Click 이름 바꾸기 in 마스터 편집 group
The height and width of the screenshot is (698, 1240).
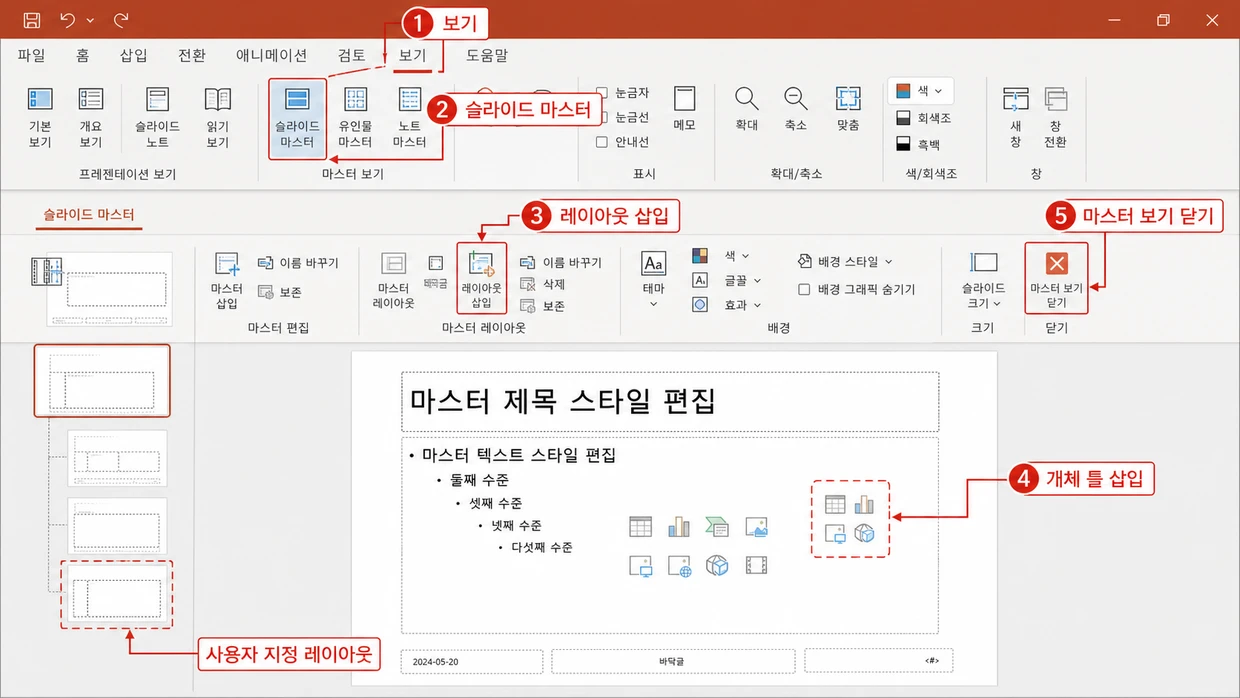tap(298, 263)
